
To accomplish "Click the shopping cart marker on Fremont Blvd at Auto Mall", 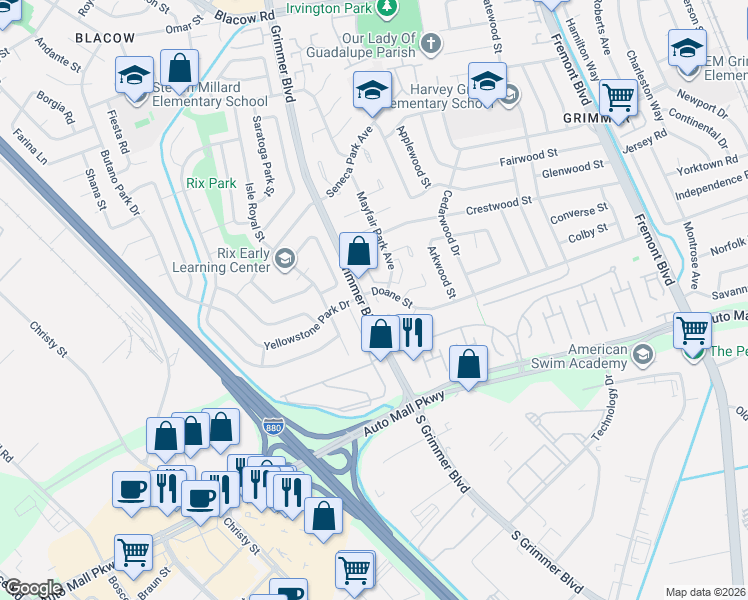I will [692, 331].
